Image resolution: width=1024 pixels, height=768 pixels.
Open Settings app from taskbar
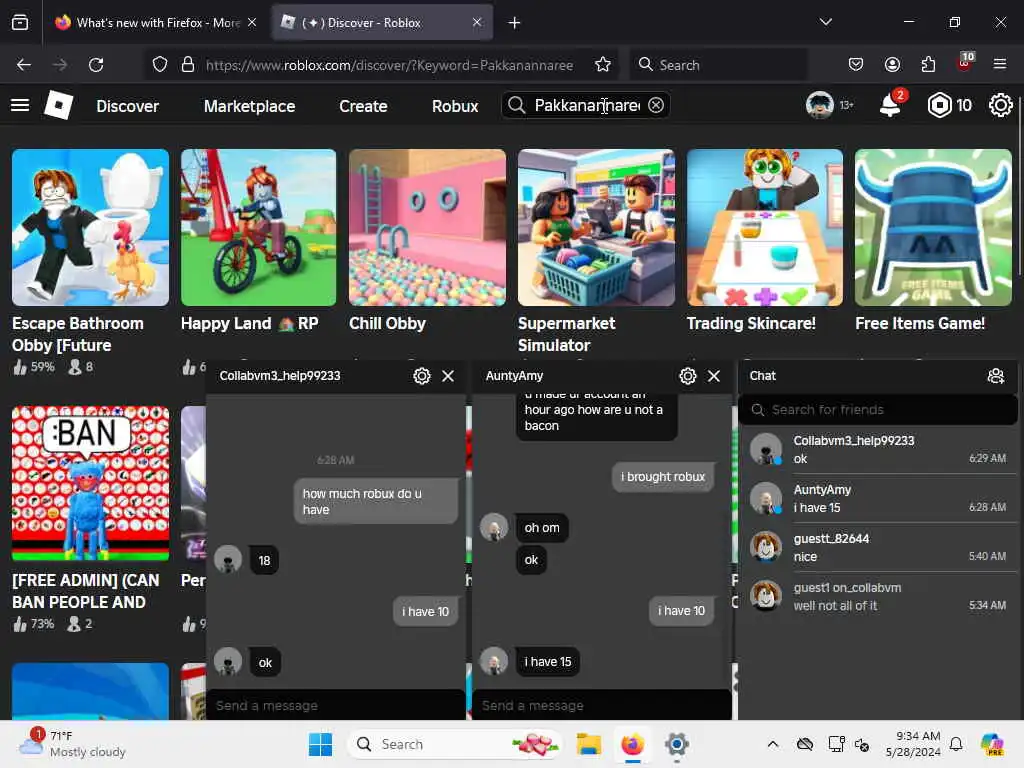[x=677, y=744]
